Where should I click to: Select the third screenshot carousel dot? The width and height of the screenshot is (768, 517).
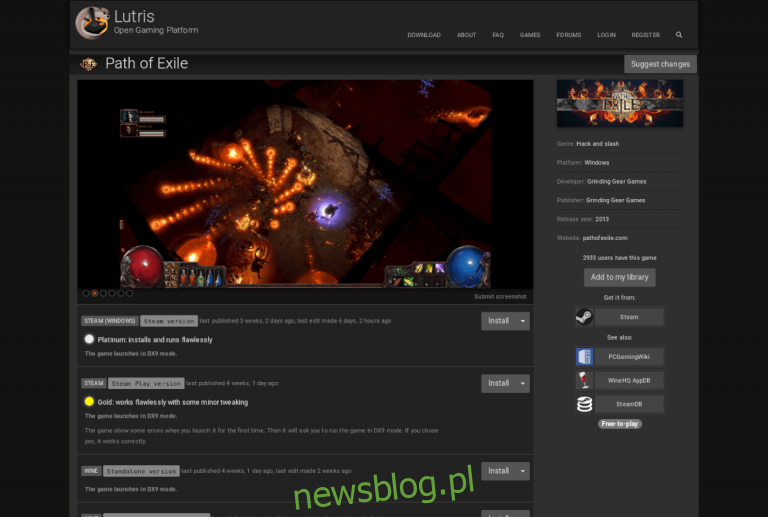tap(103, 293)
